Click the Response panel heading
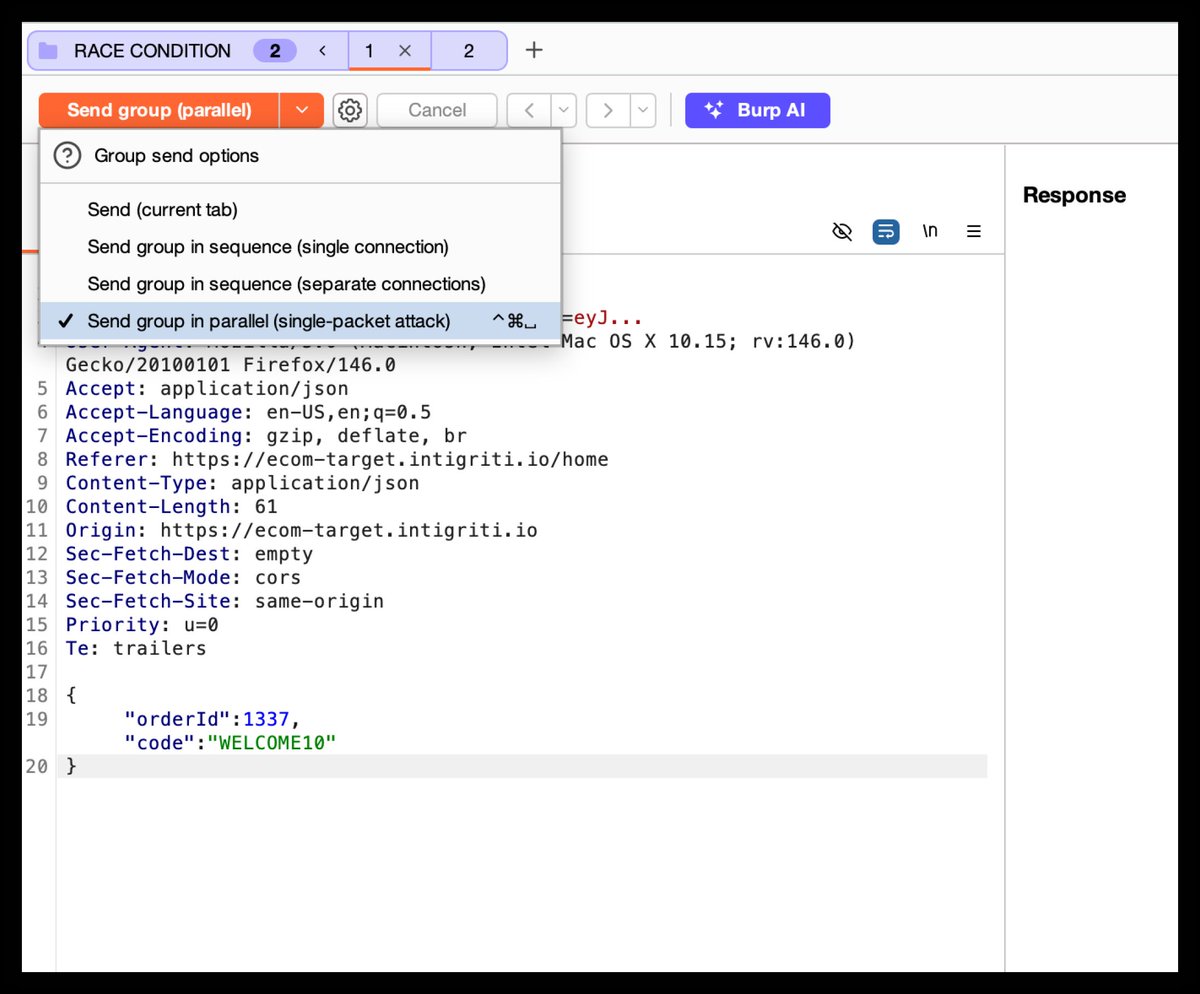1200x994 pixels. (1074, 195)
